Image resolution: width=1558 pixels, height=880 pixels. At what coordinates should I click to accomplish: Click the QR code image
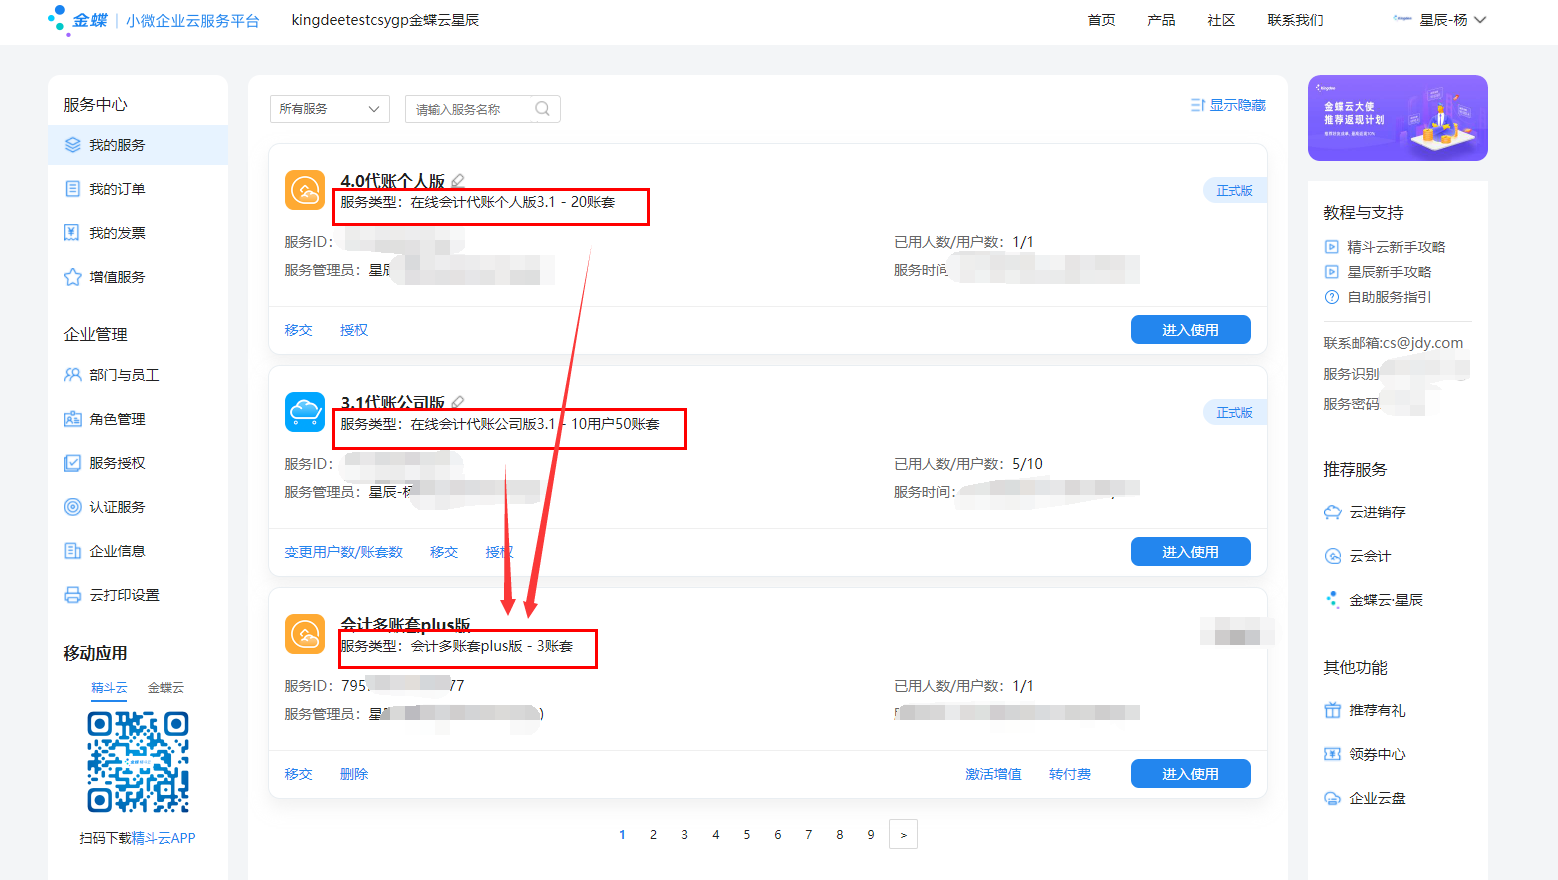[x=138, y=762]
